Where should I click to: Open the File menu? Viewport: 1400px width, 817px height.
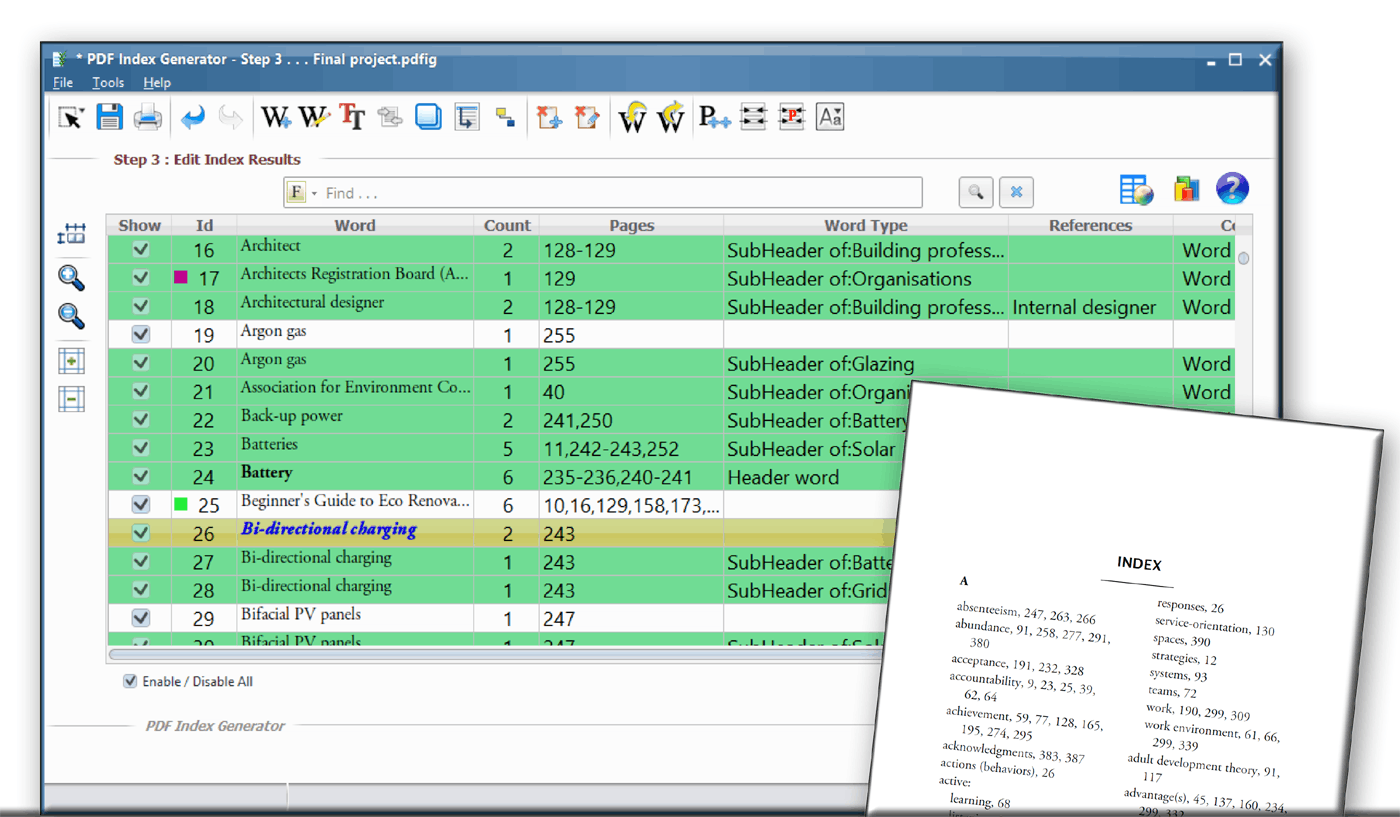click(63, 83)
